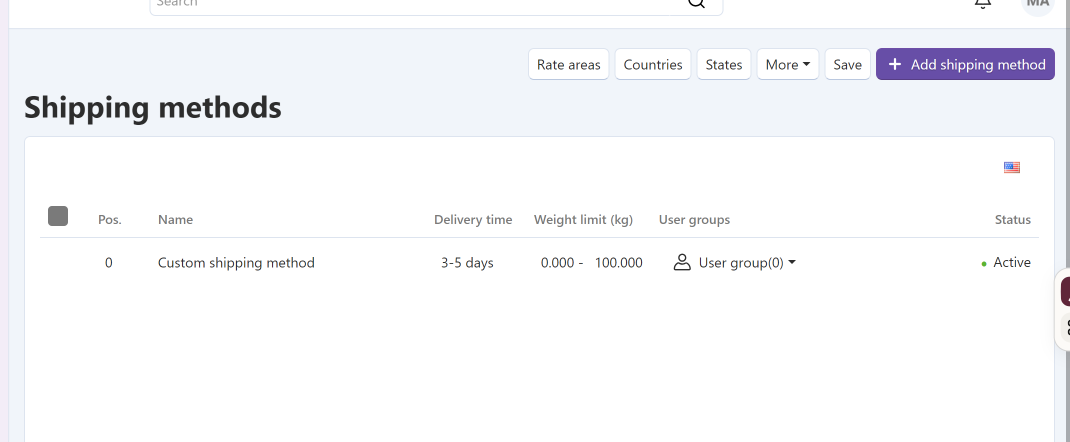Click the Weight limit (kg) header
The width and height of the screenshot is (1070, 442).
pos(583,220)
